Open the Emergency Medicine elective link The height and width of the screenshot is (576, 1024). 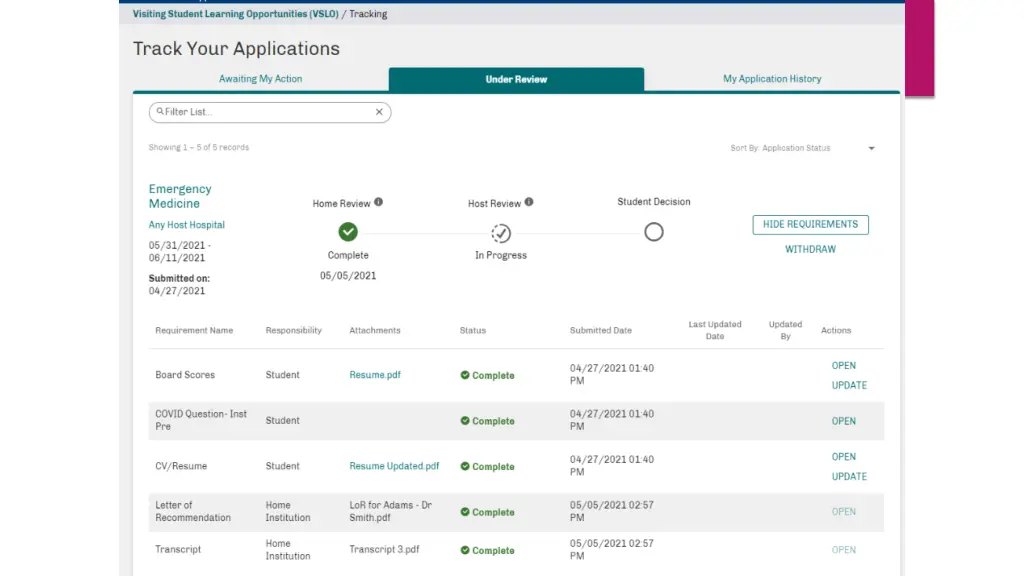click(x=180, y=196)
